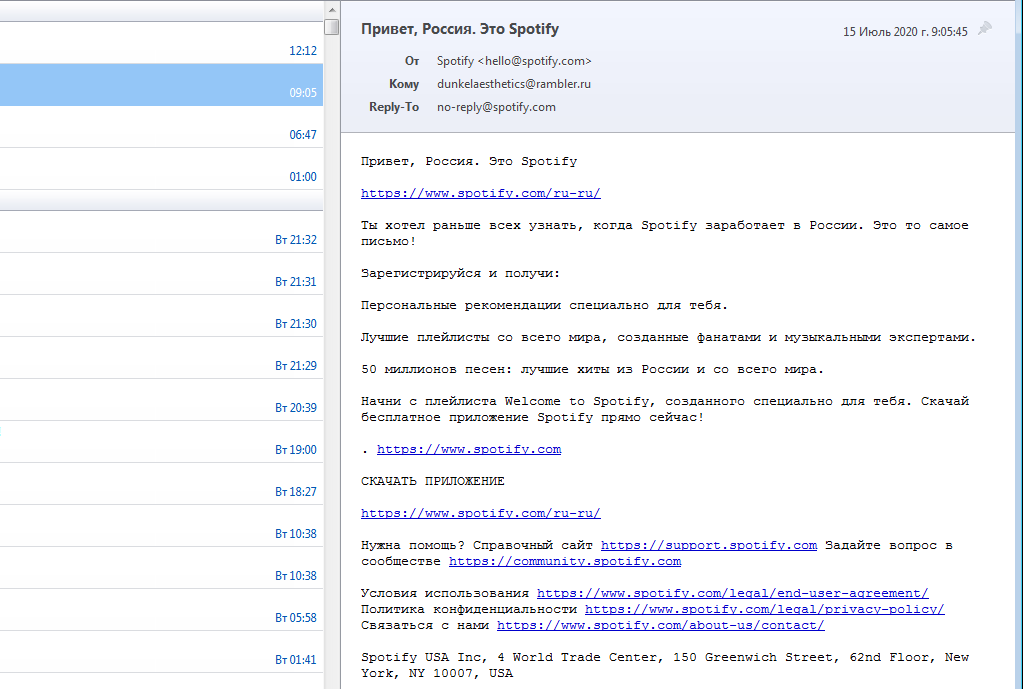Open the spotify.com/ru-ru link below СКАЧАТЬ ПРИЛОЖЕНИЕ
Image resolution: width=1023 pixels, height=689 pixels.
pos(480,513)
